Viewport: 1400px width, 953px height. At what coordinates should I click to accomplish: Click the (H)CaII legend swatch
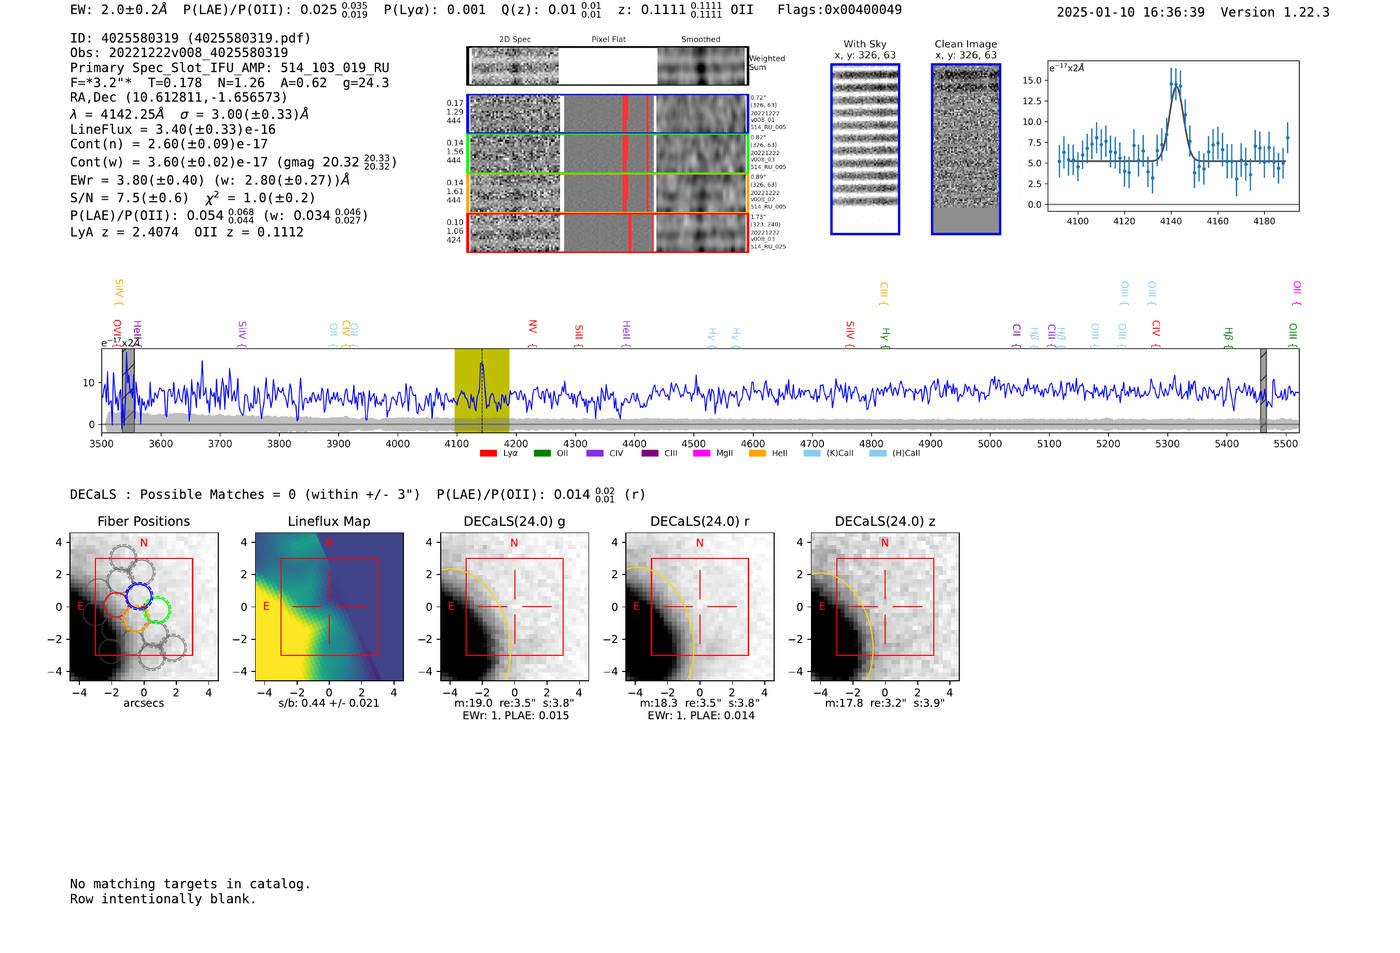(x=878, y=453)
